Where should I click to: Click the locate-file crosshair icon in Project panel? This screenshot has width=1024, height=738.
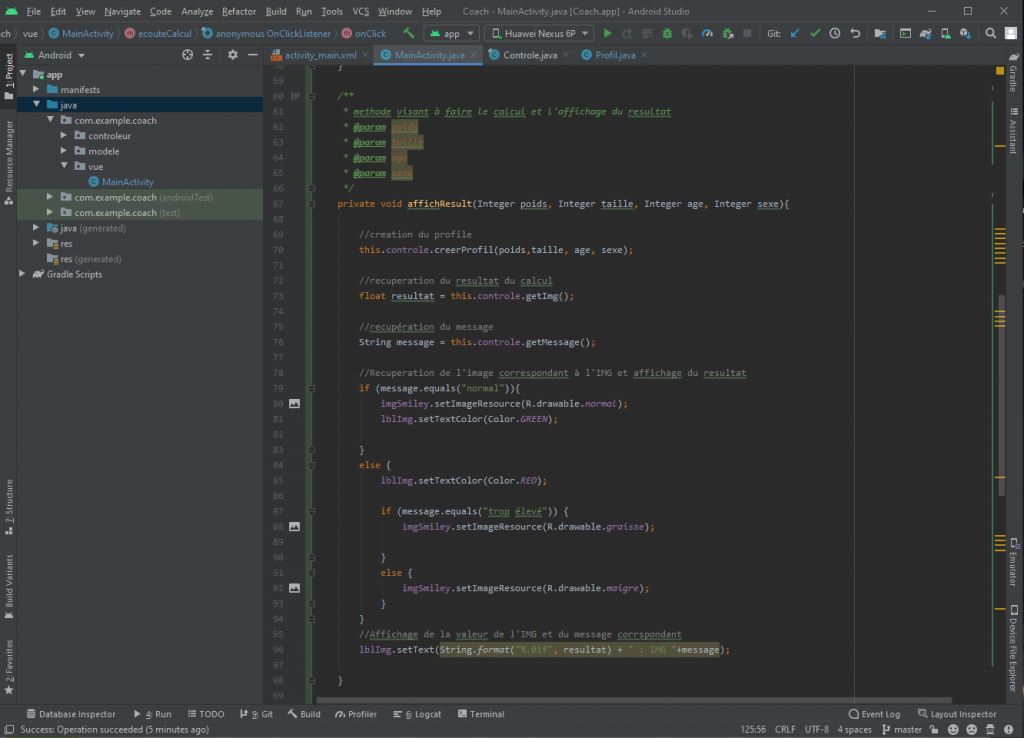click(189, 55)
